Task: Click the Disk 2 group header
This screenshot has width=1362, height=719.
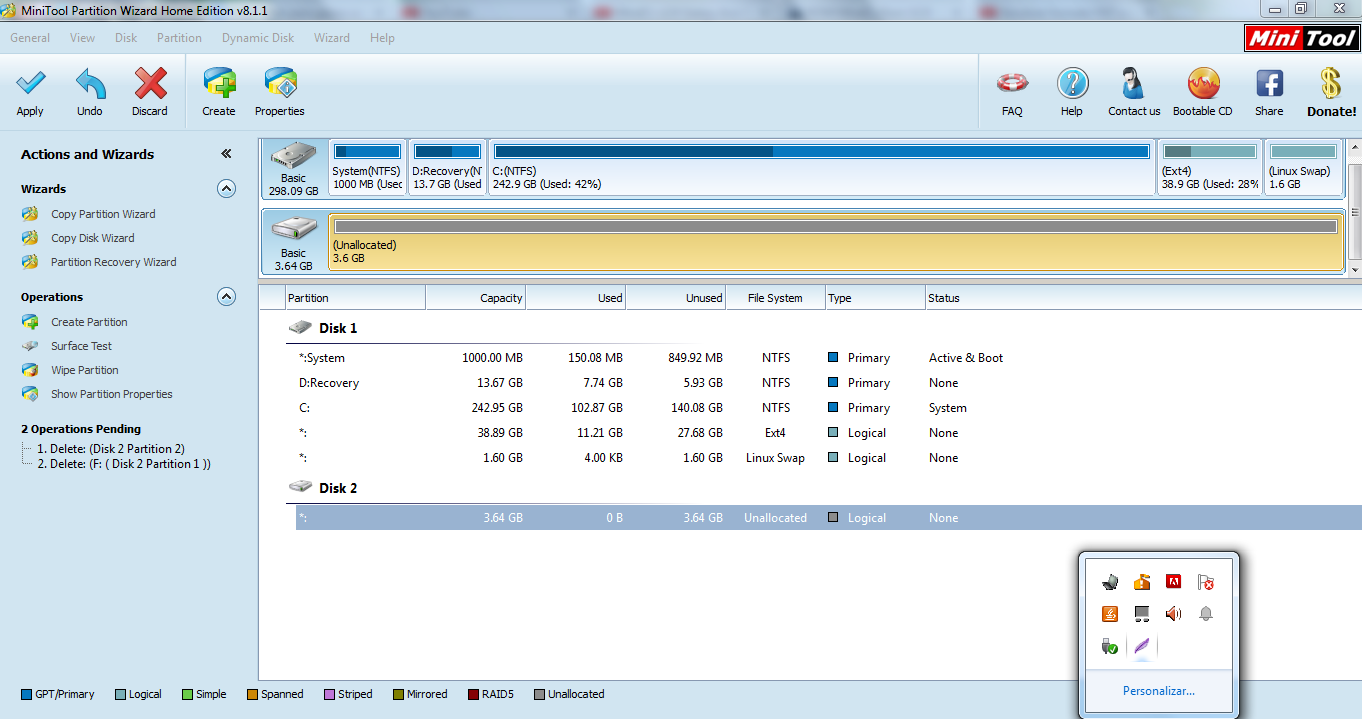Action: point(323,488)
